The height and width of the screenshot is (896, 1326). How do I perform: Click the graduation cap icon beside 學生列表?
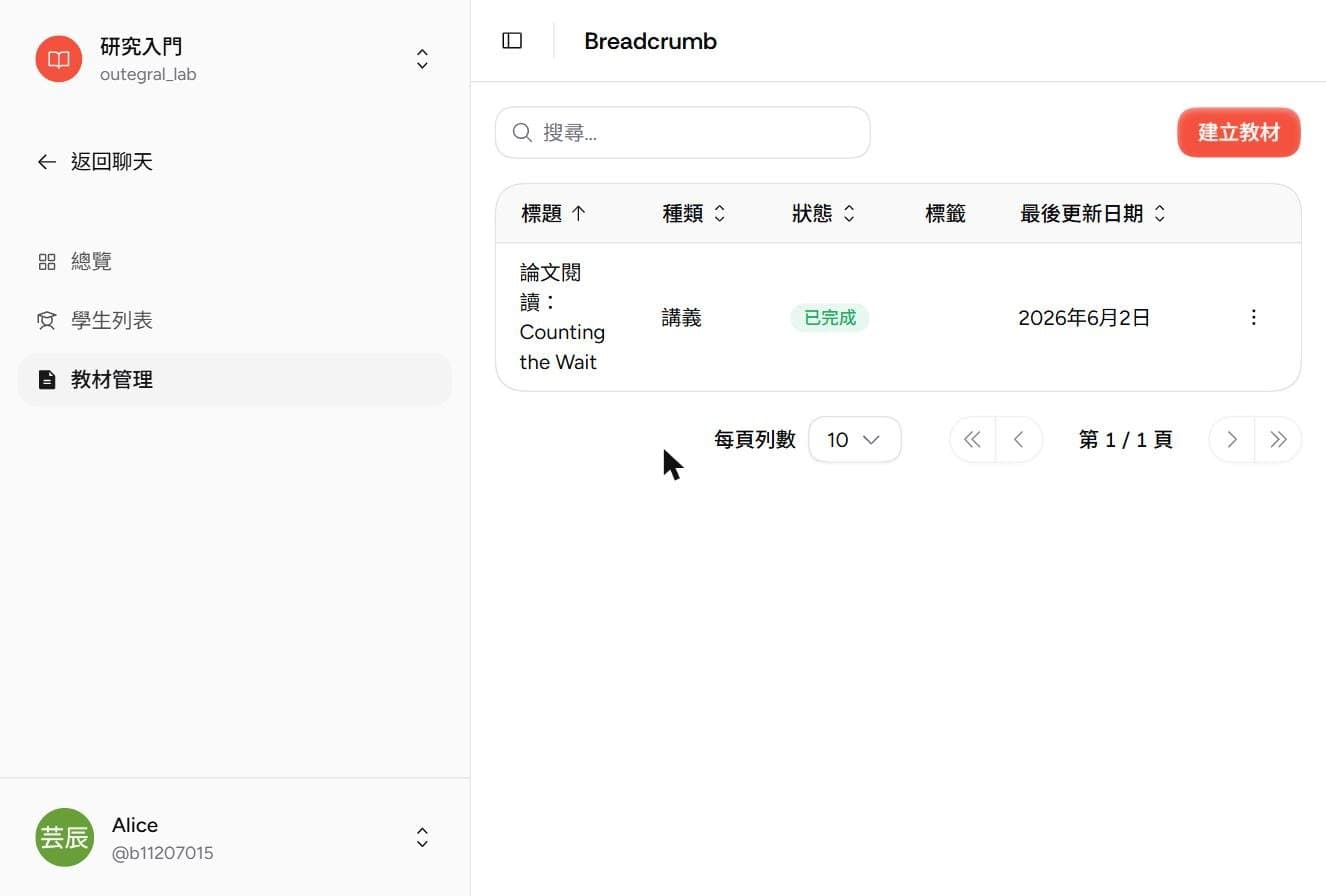47,321
